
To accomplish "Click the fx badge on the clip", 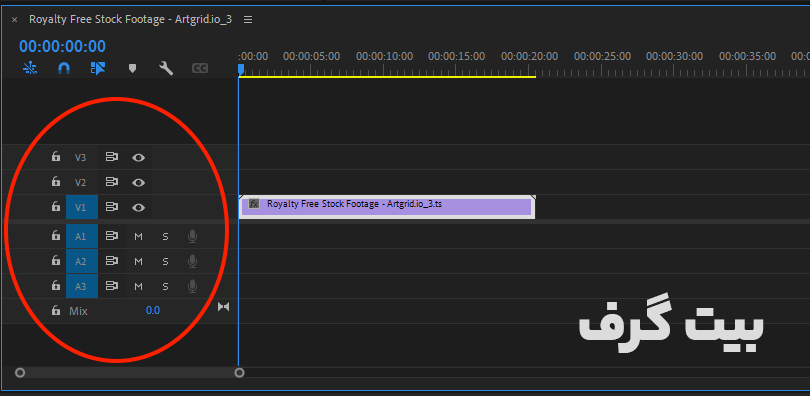I will (x=254, y=204).
